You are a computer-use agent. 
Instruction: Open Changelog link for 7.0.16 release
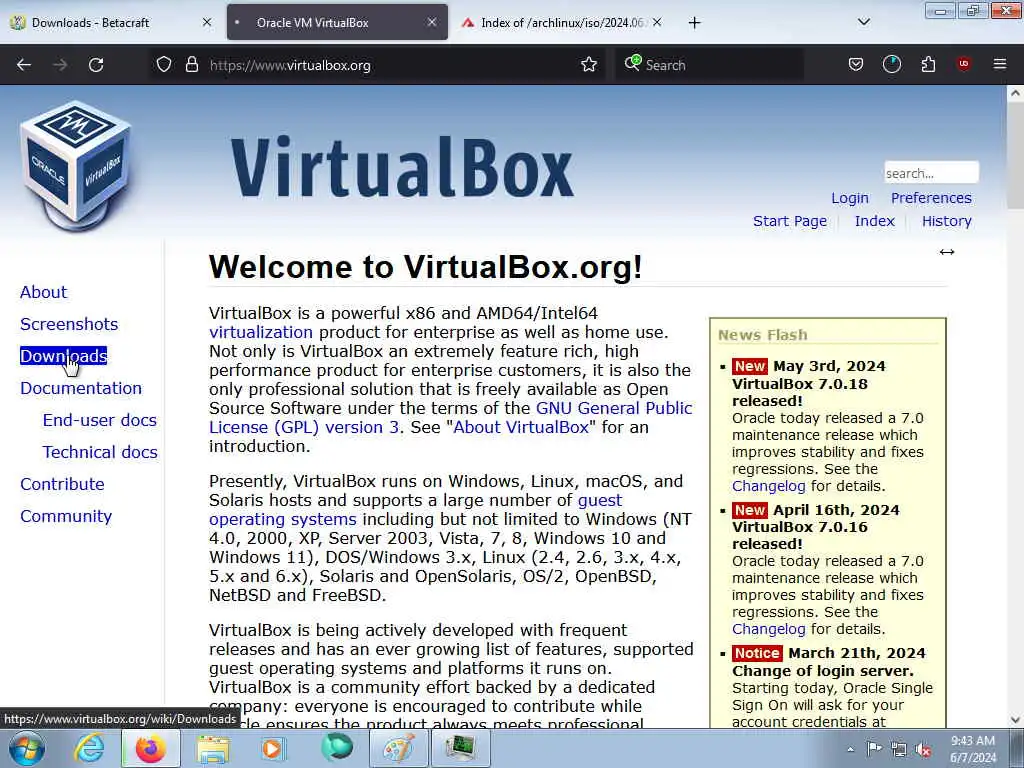(769, 629)
